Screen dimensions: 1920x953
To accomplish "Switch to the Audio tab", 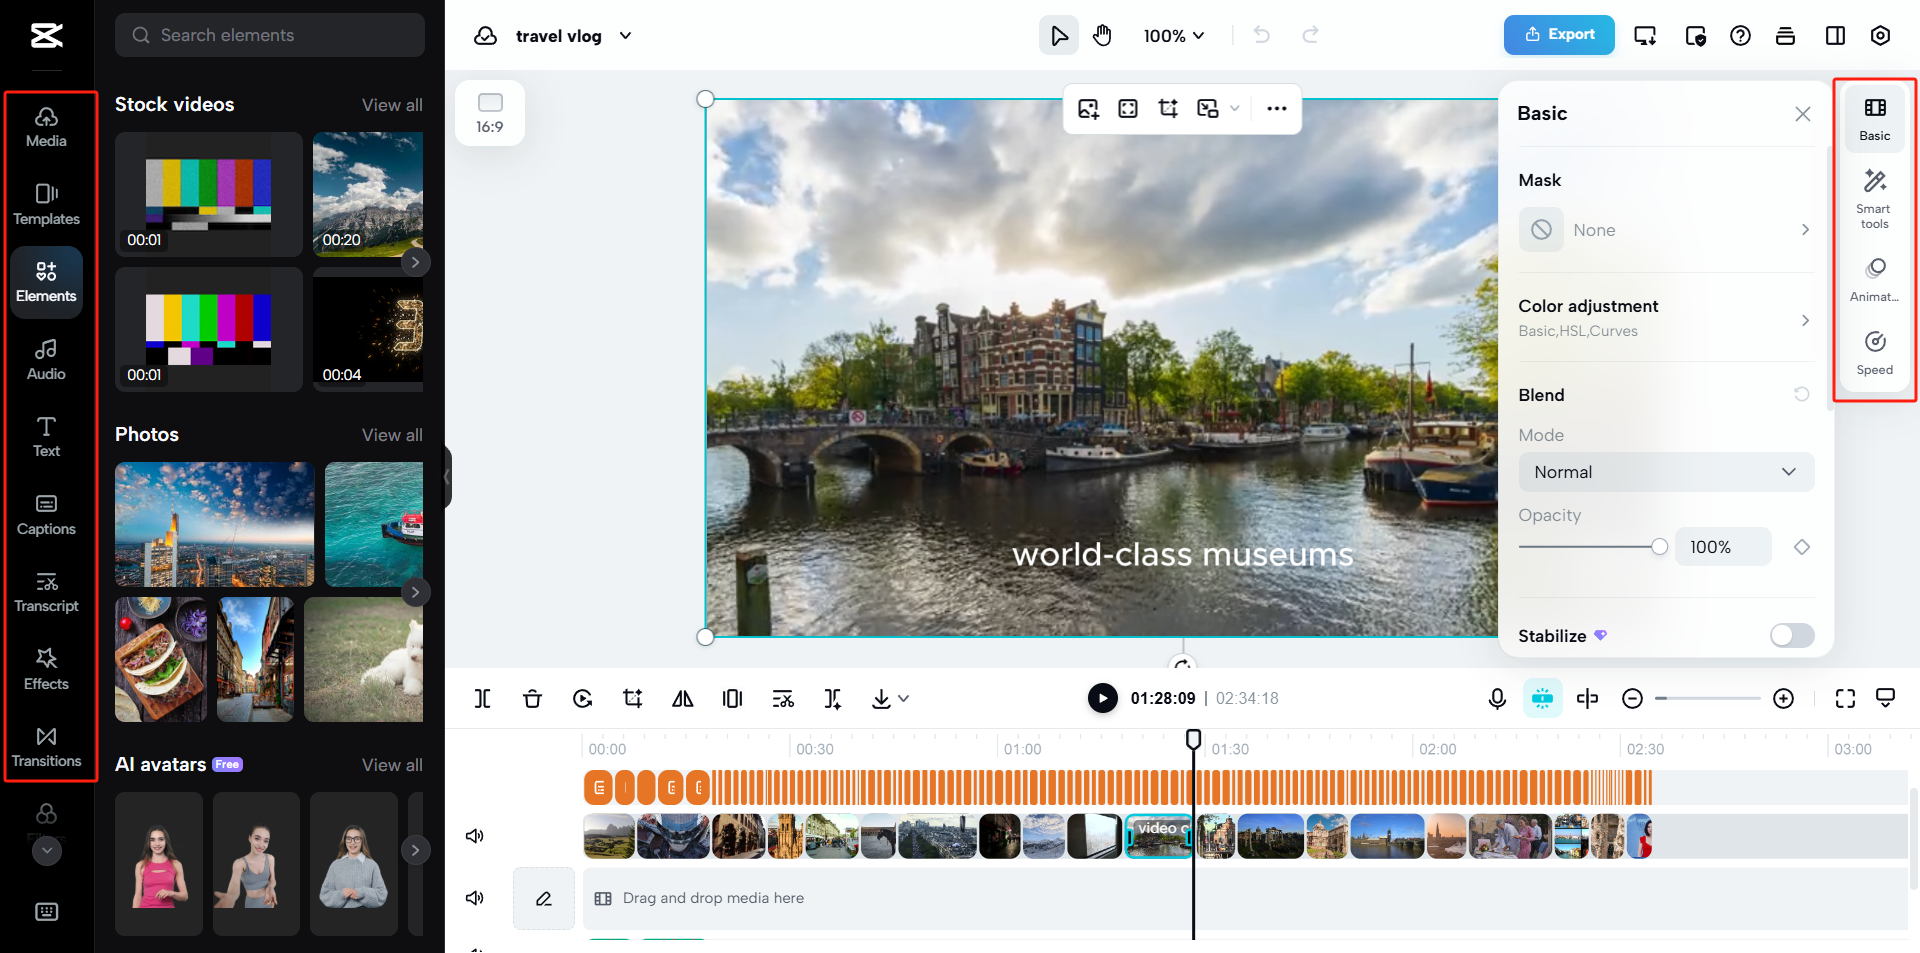I will click(46, 359).
